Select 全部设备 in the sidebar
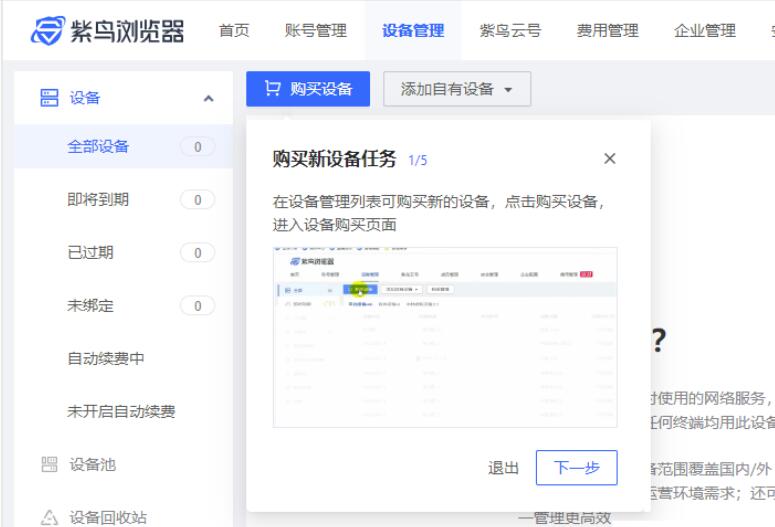The image size is (775, 527). [124, 146]
